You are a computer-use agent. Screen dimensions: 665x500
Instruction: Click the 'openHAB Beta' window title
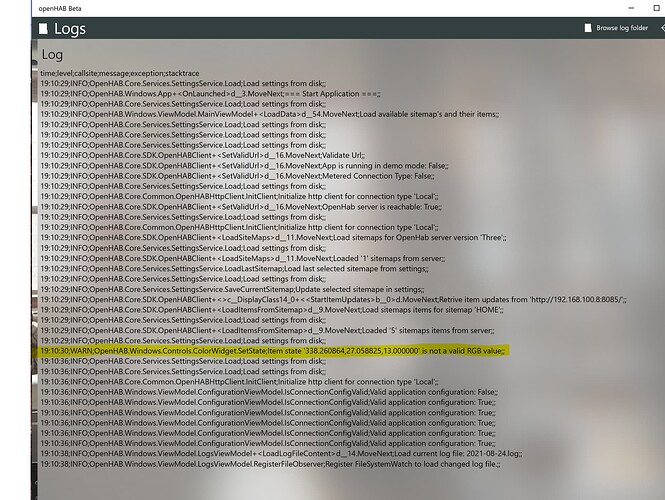pyautogui.click(x=60, y=8)
